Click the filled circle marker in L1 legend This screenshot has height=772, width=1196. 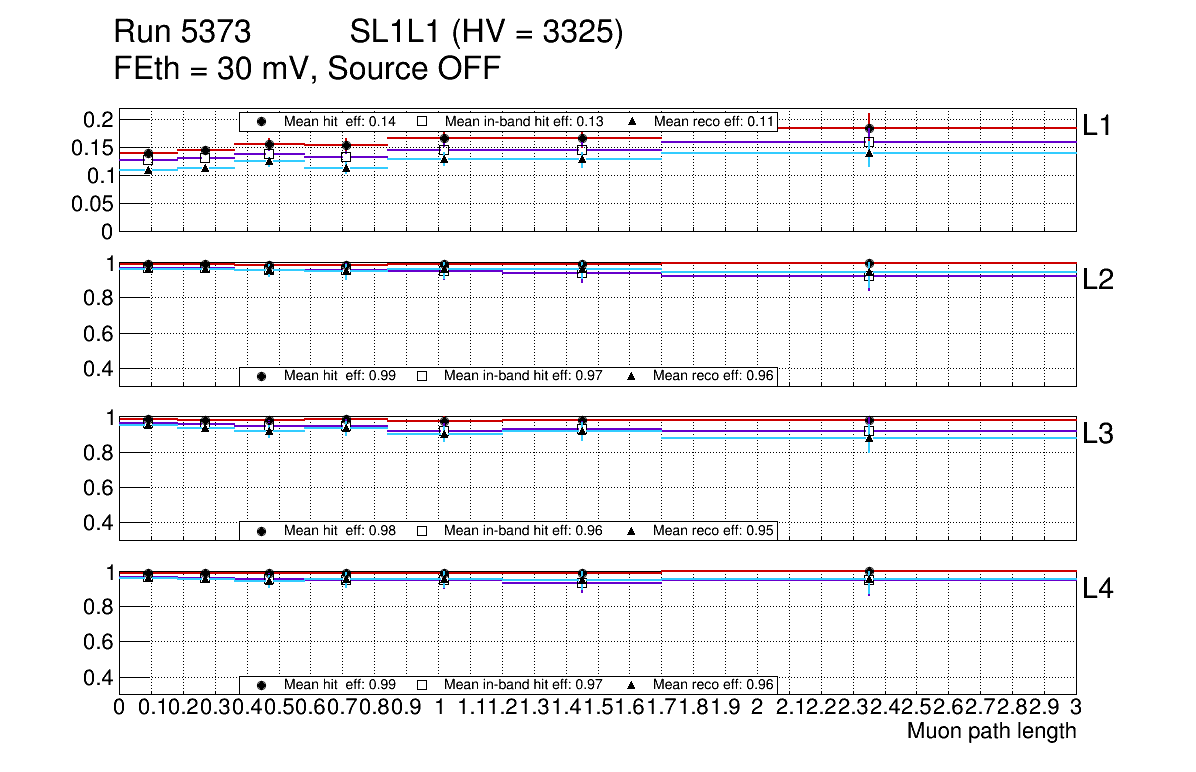(262, 121)
